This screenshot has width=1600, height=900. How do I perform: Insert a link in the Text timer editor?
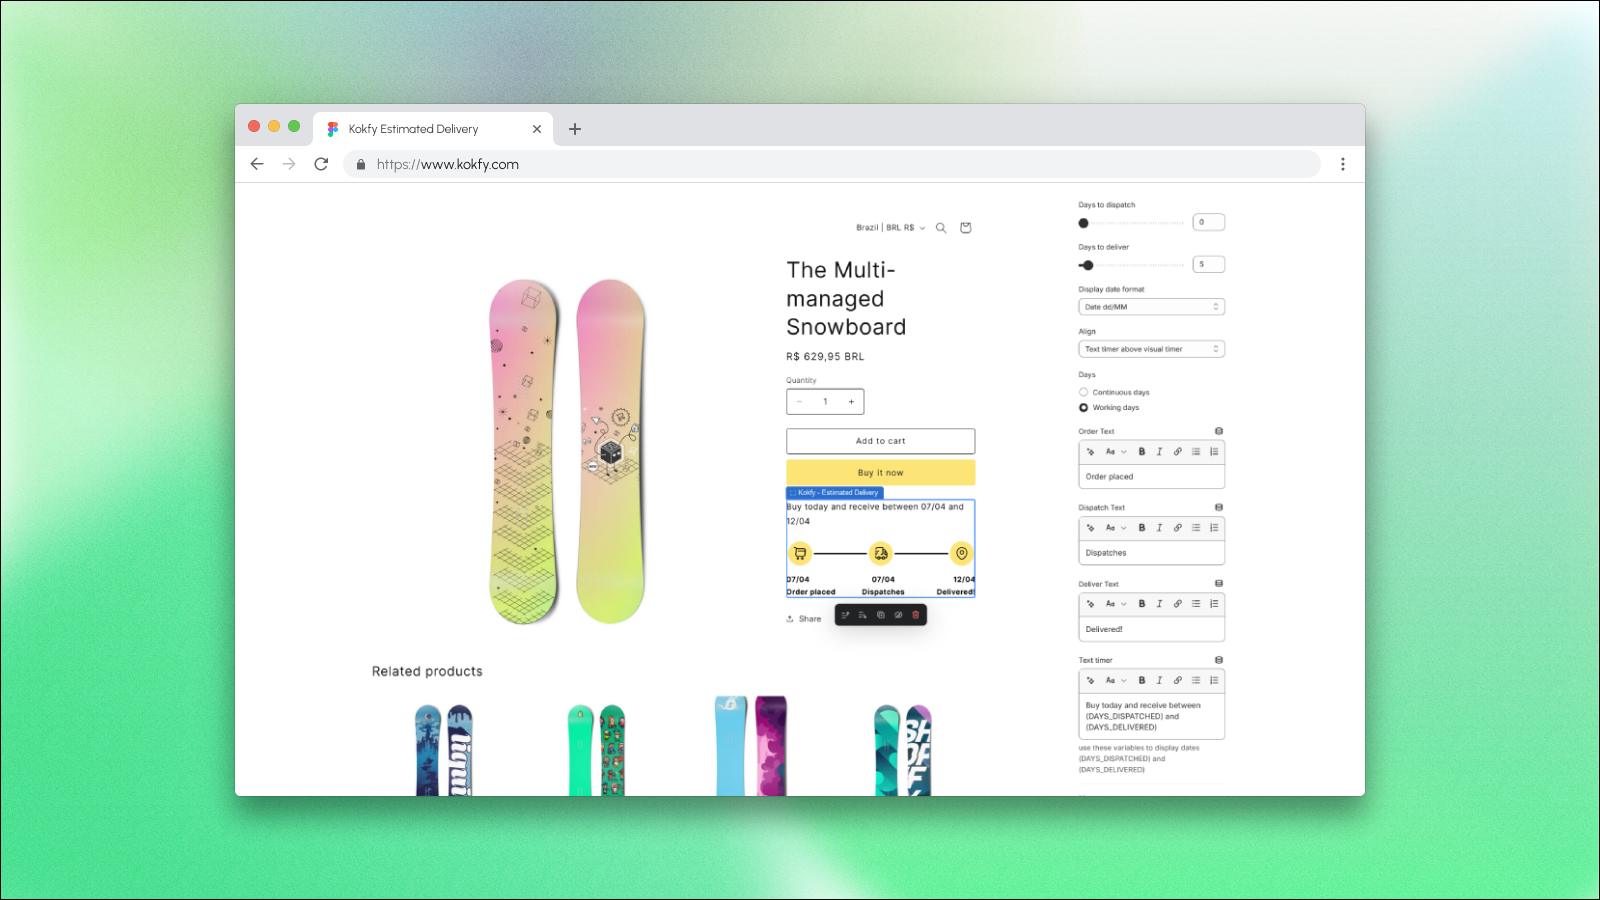pos(1178,680)
